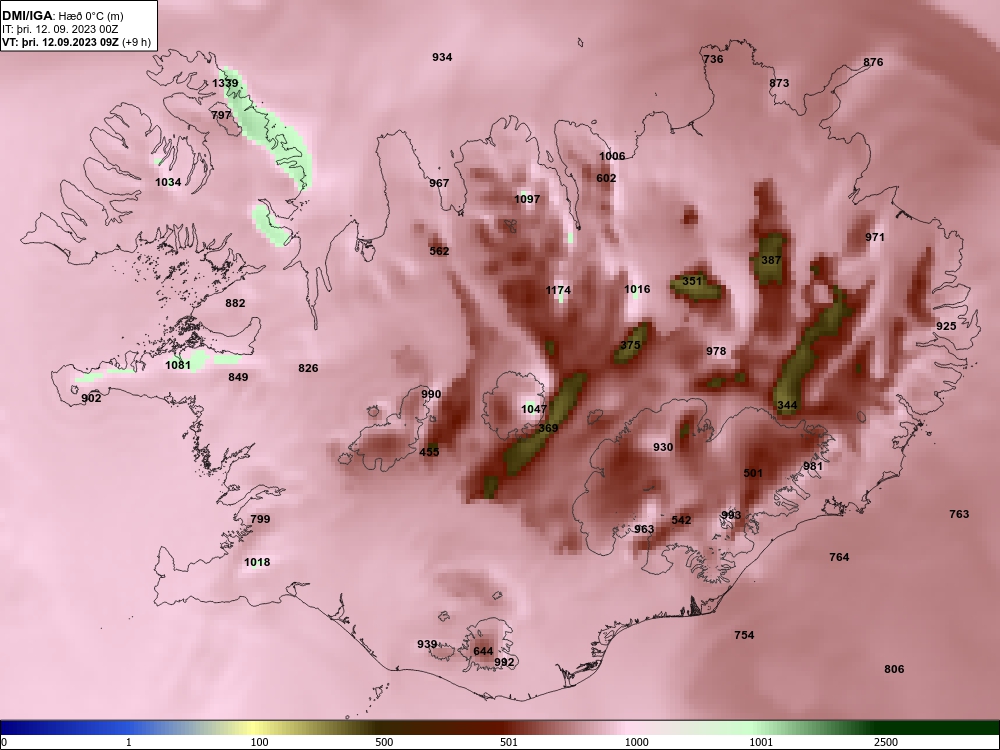The width and height of the screenshot is (1000, 750).
Task: Click the 993 value label
Action: 731,515
